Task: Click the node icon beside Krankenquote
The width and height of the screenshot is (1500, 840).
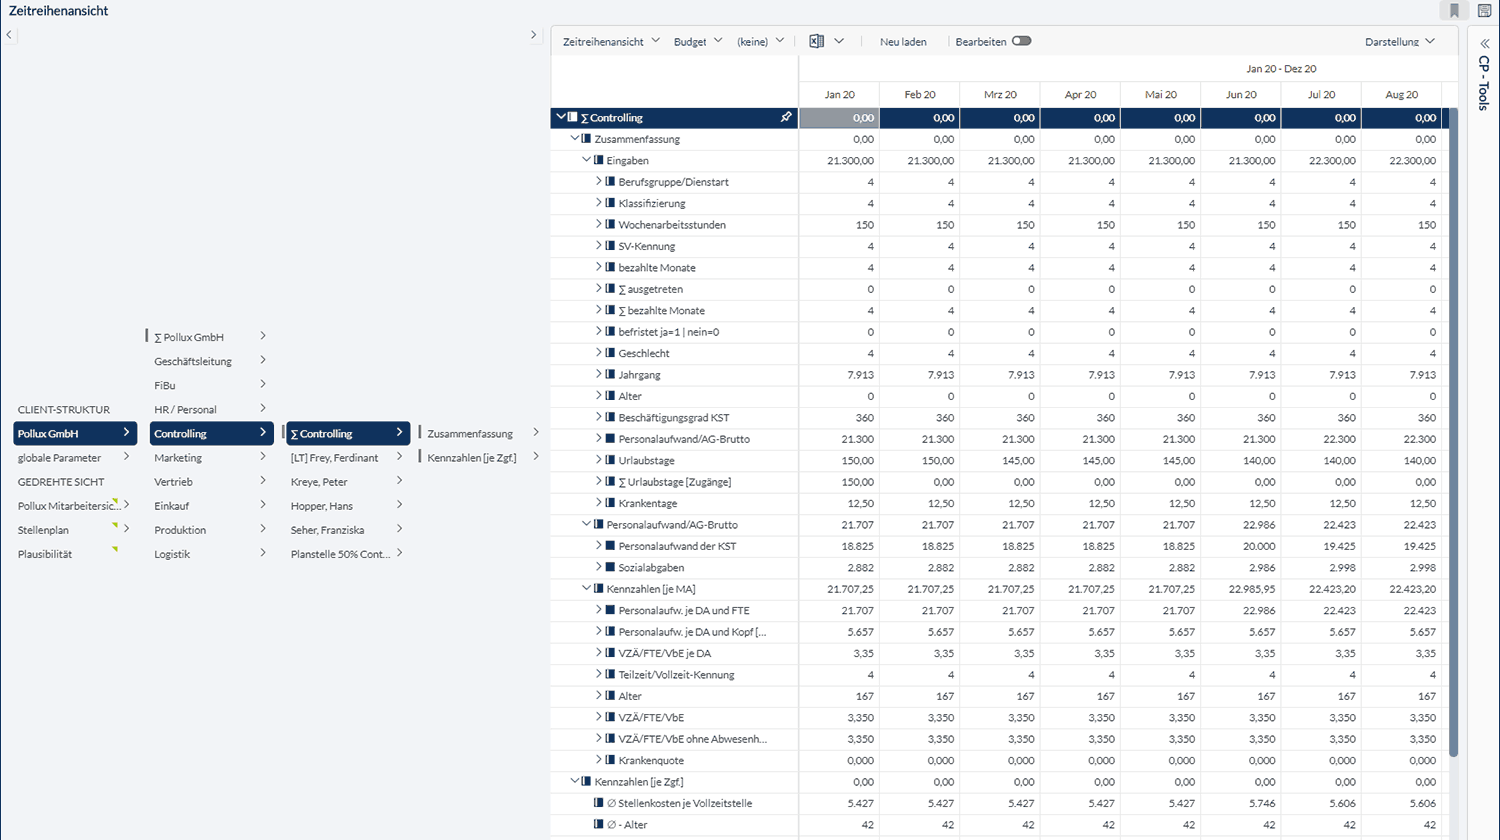Action: [610, 760]
